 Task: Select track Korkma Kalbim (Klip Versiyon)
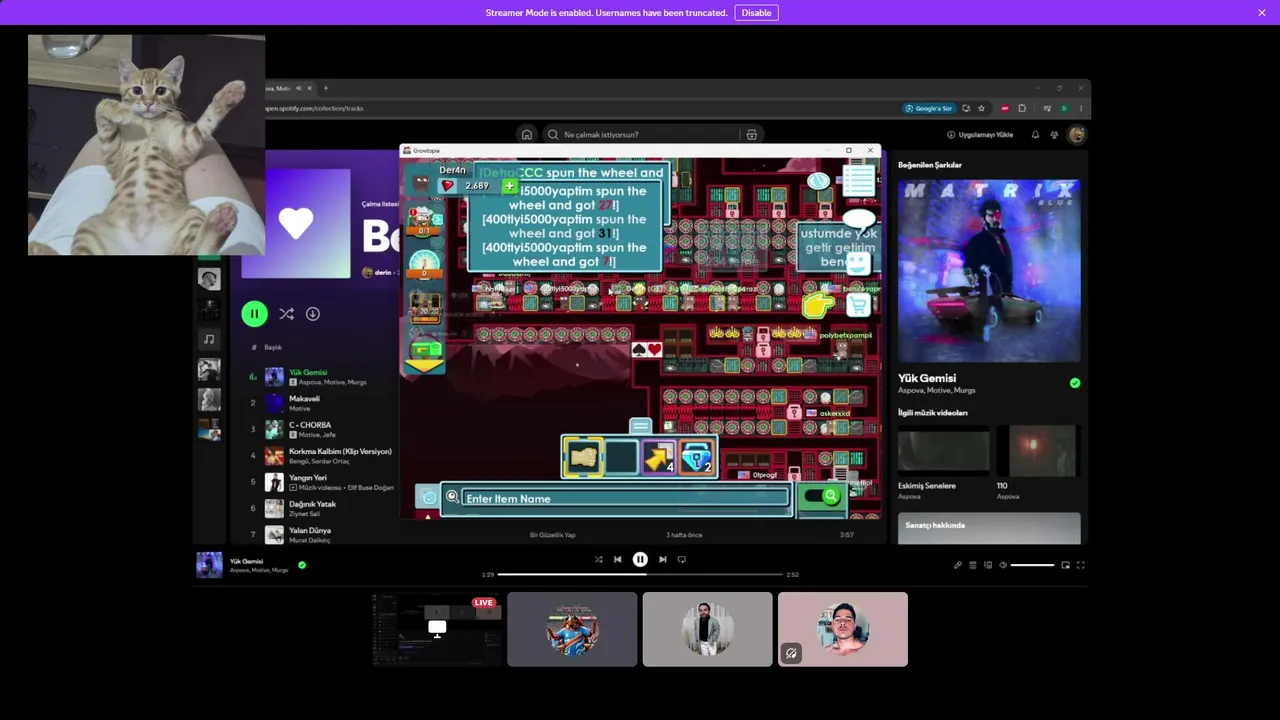tap(320, 456)
